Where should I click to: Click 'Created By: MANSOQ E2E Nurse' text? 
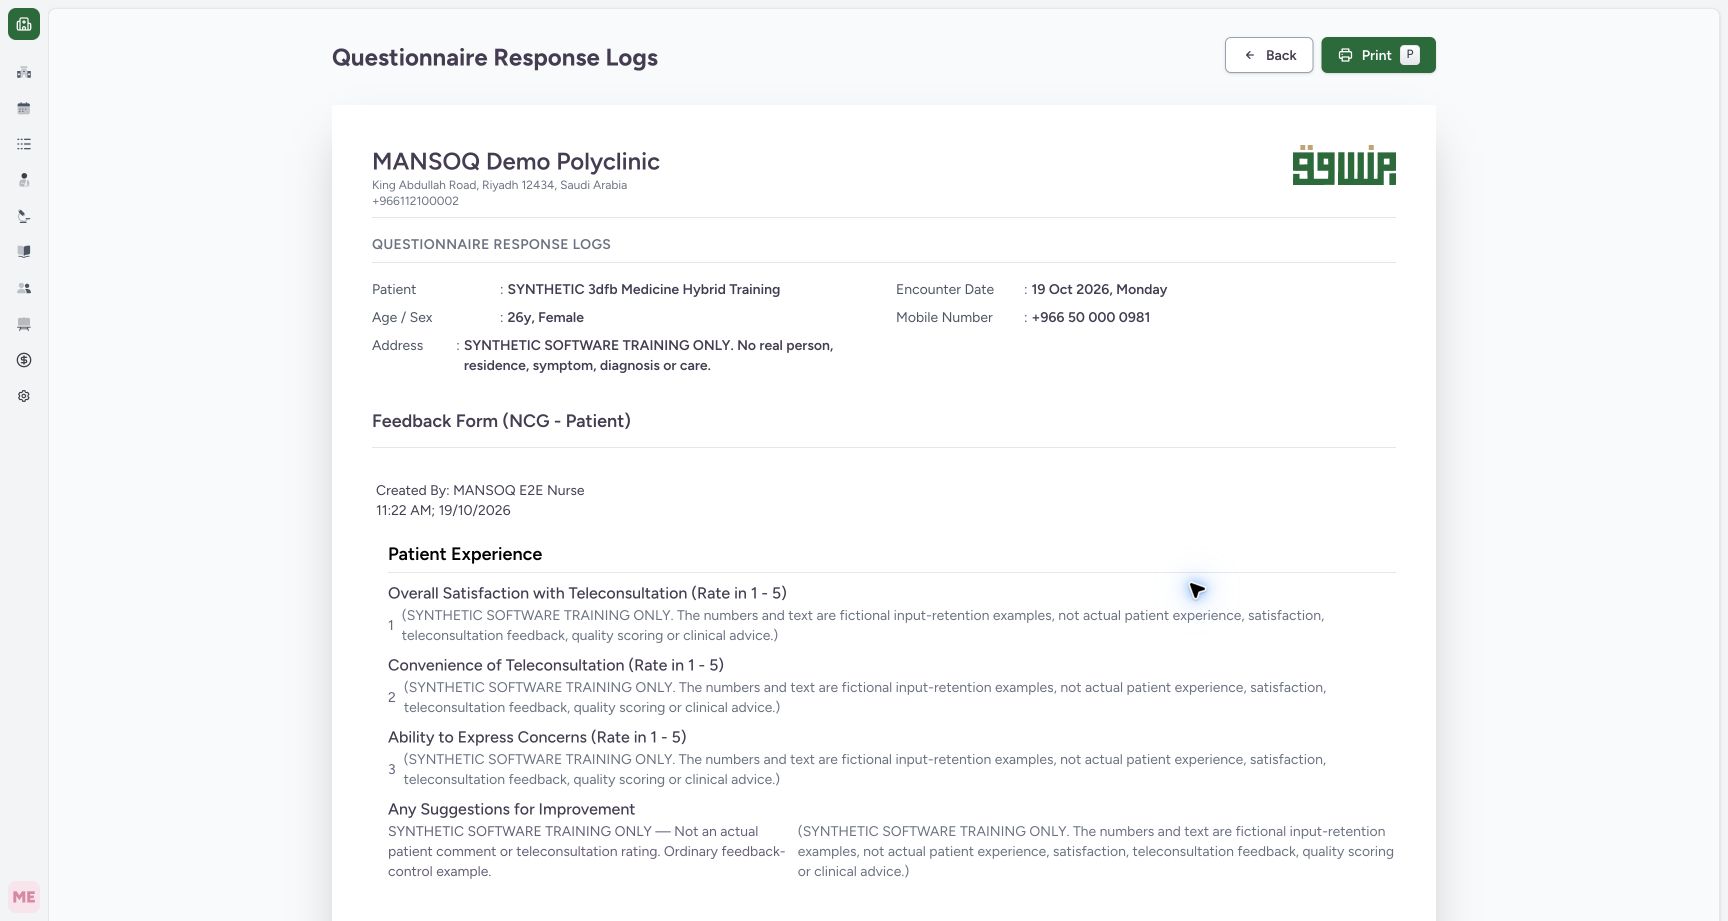tap(480, 490)
